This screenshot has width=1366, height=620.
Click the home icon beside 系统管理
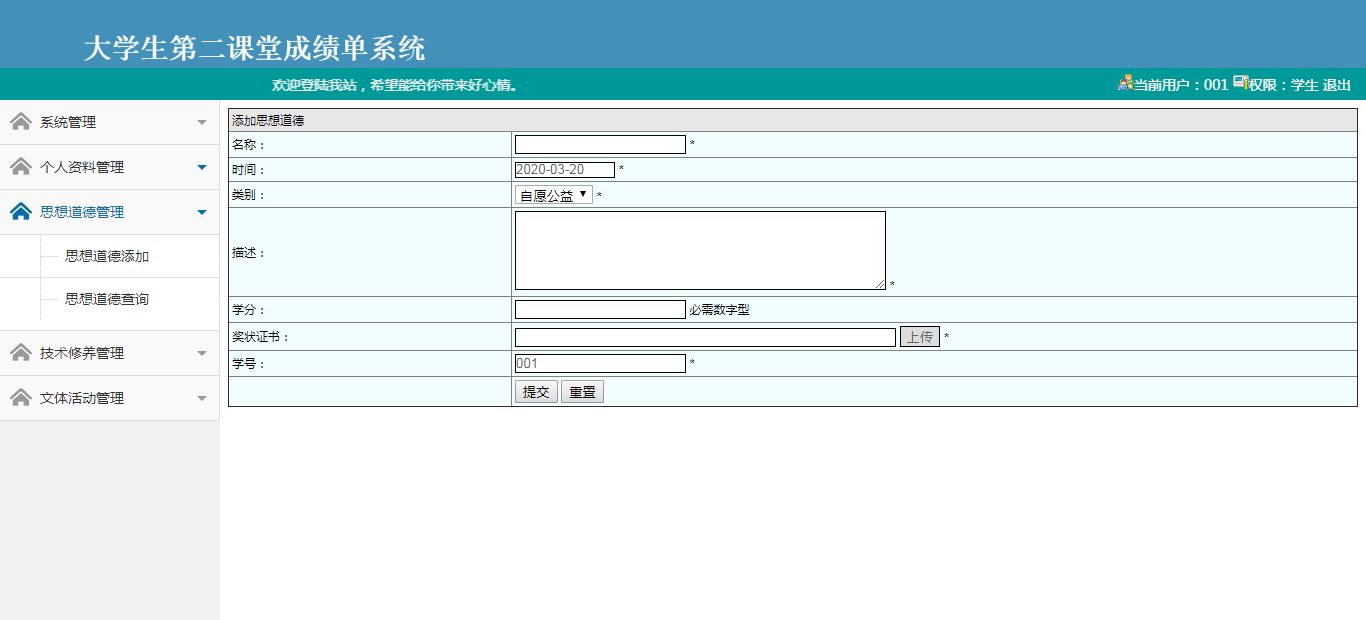pyautogui.click(x=20, y=121)
